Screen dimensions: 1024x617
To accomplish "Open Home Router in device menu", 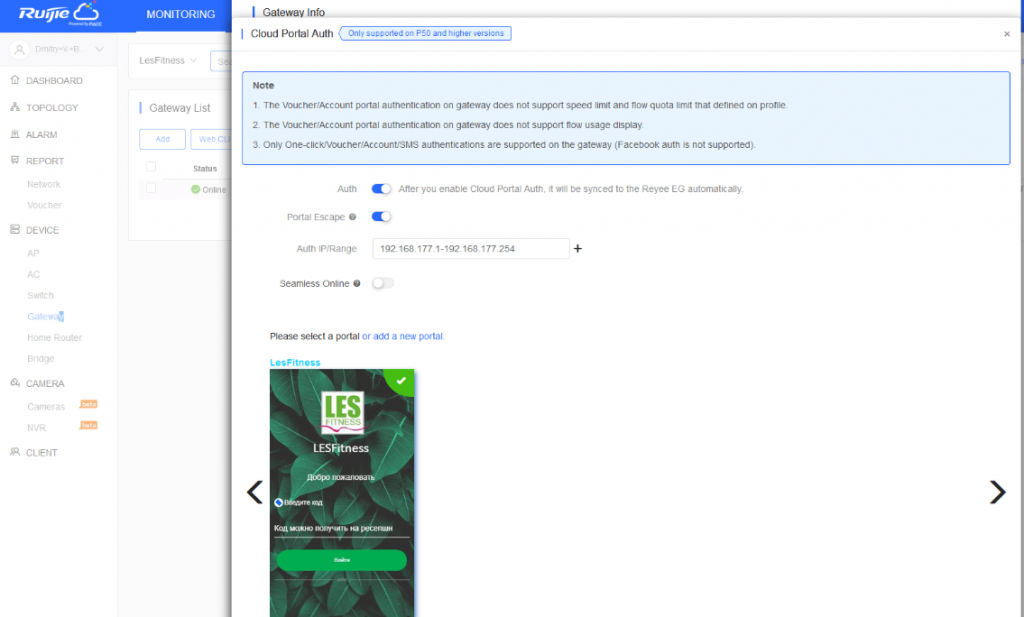I will 54,338.
